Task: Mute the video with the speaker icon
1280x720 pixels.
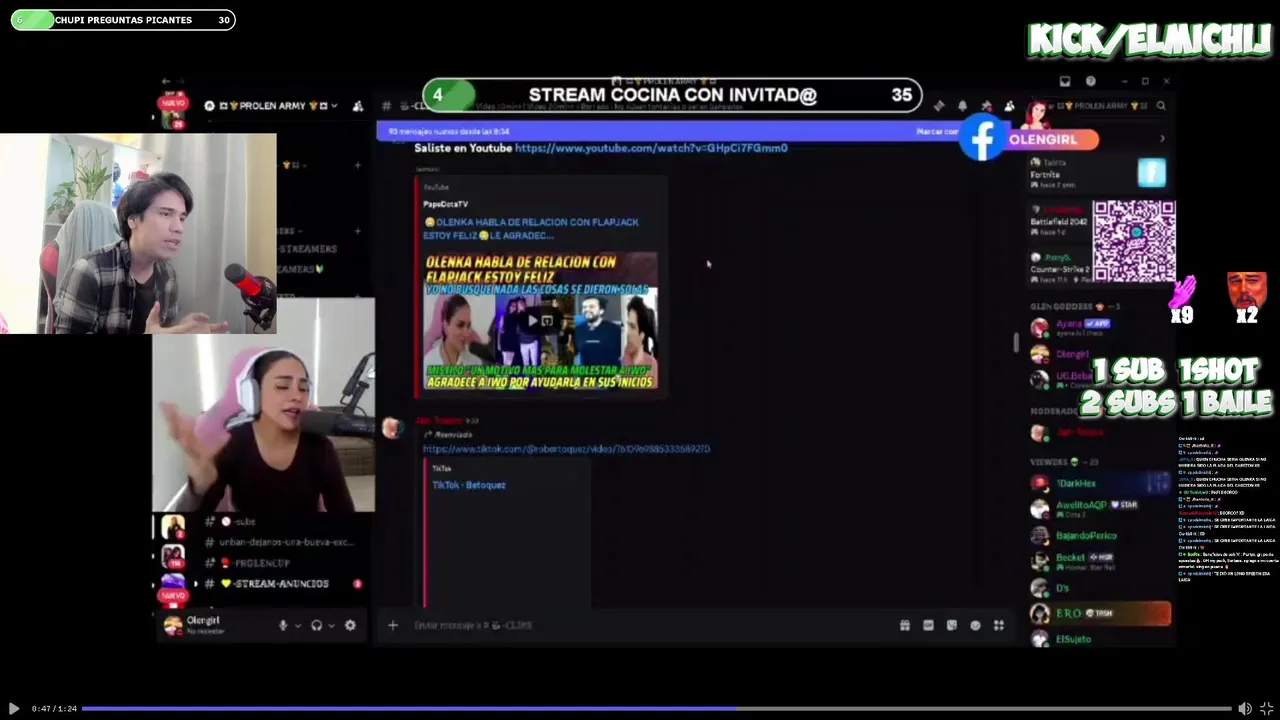Action: [x=1245, y=708]
